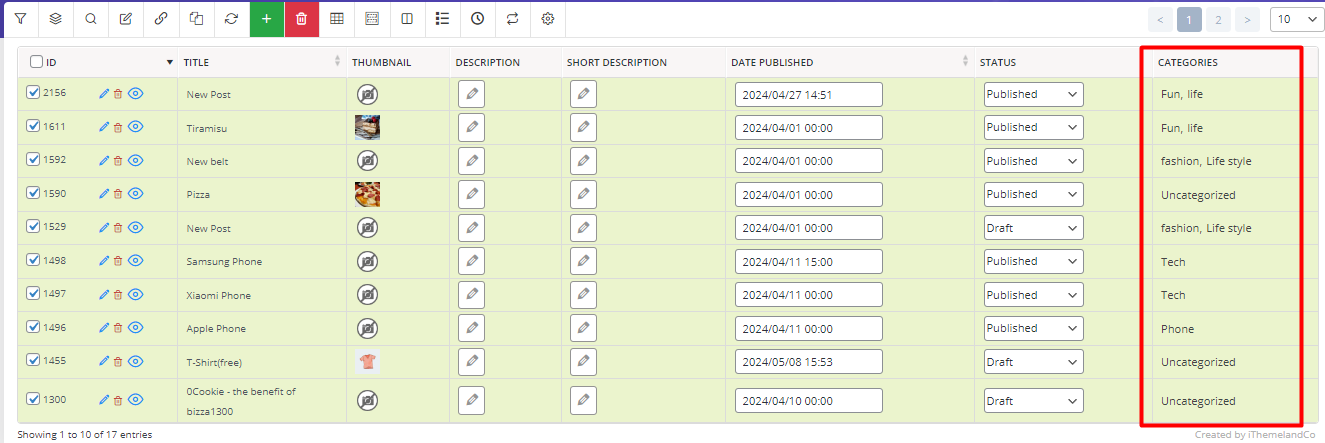This screenshot has height=443, width=1325.
Task: Open the search magnifier tool
Action: pyautogui.click(x=90, y=19)
